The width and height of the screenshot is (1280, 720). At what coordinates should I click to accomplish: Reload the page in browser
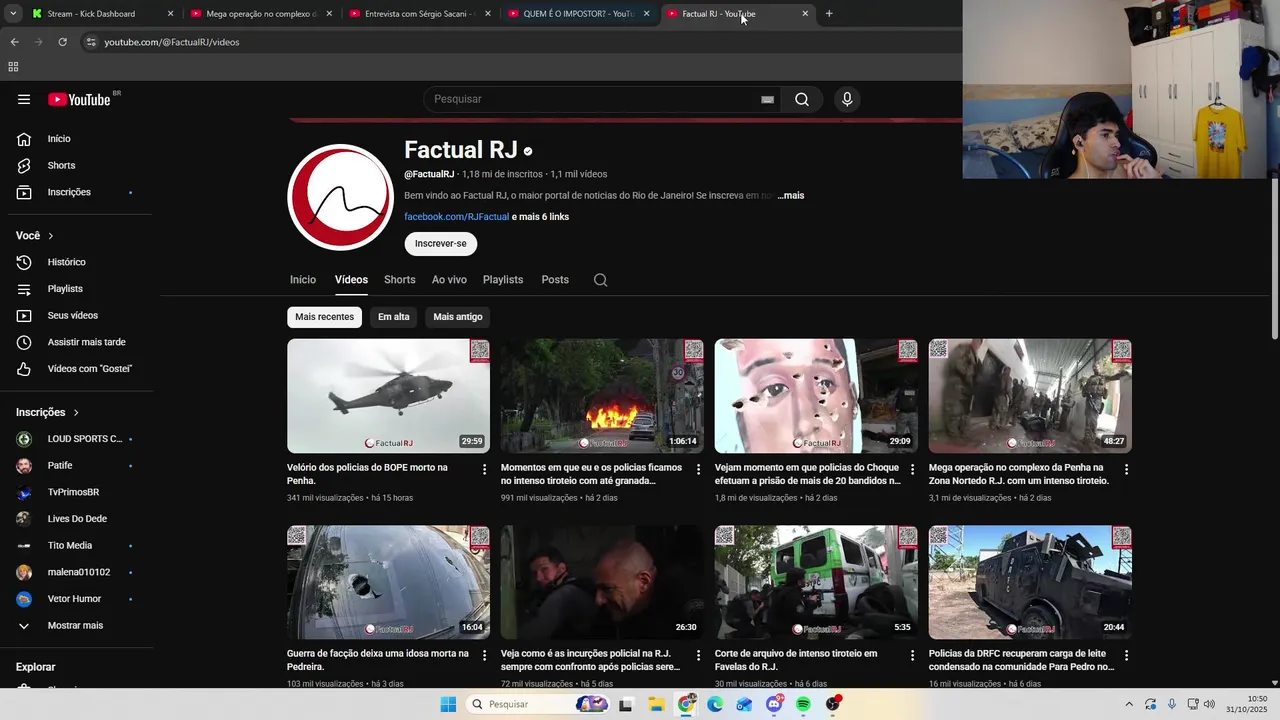pyautogui.click(x=62, y=42)
